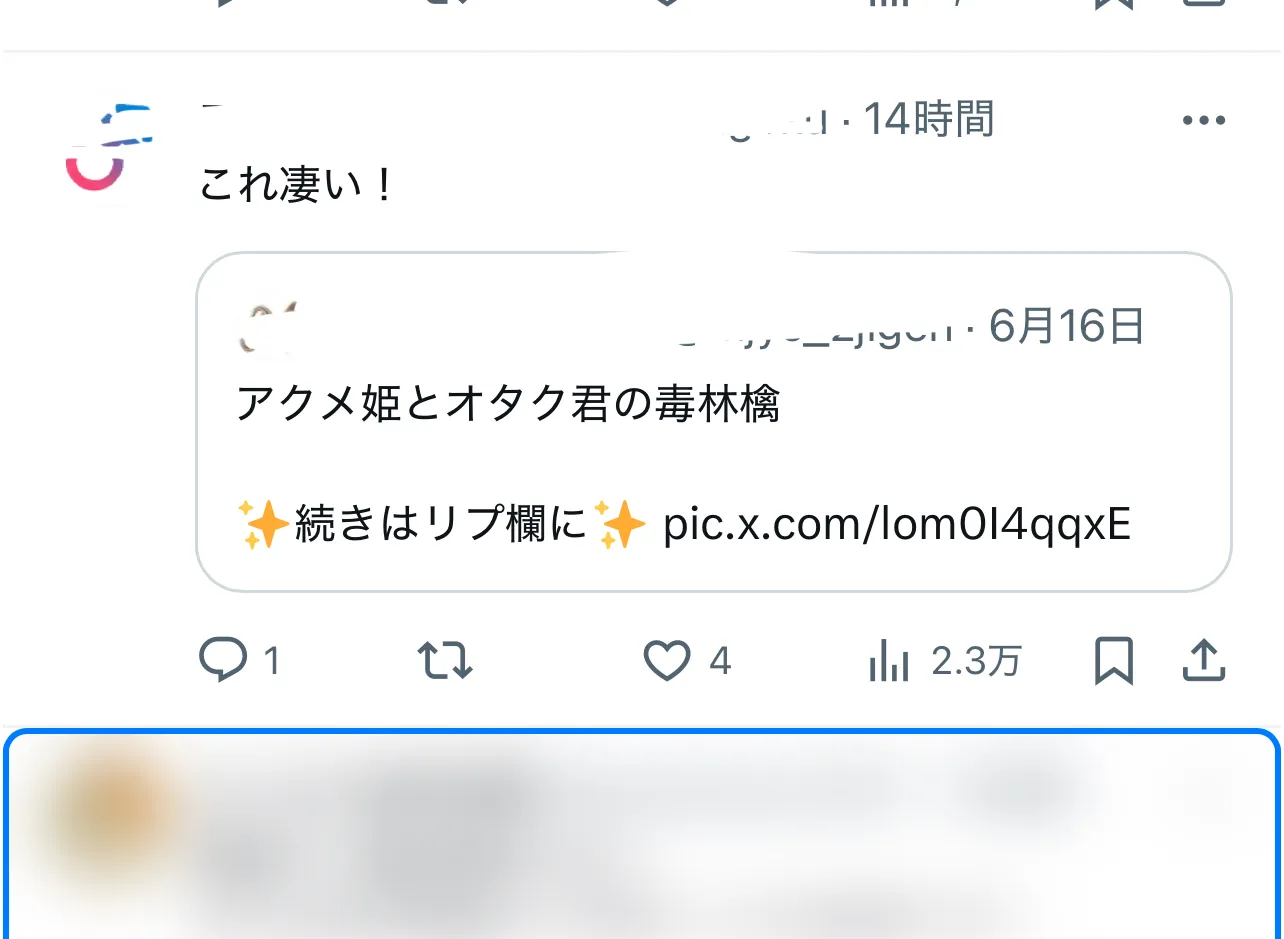Open the blurred tweet with blue outline

point(642,835)
